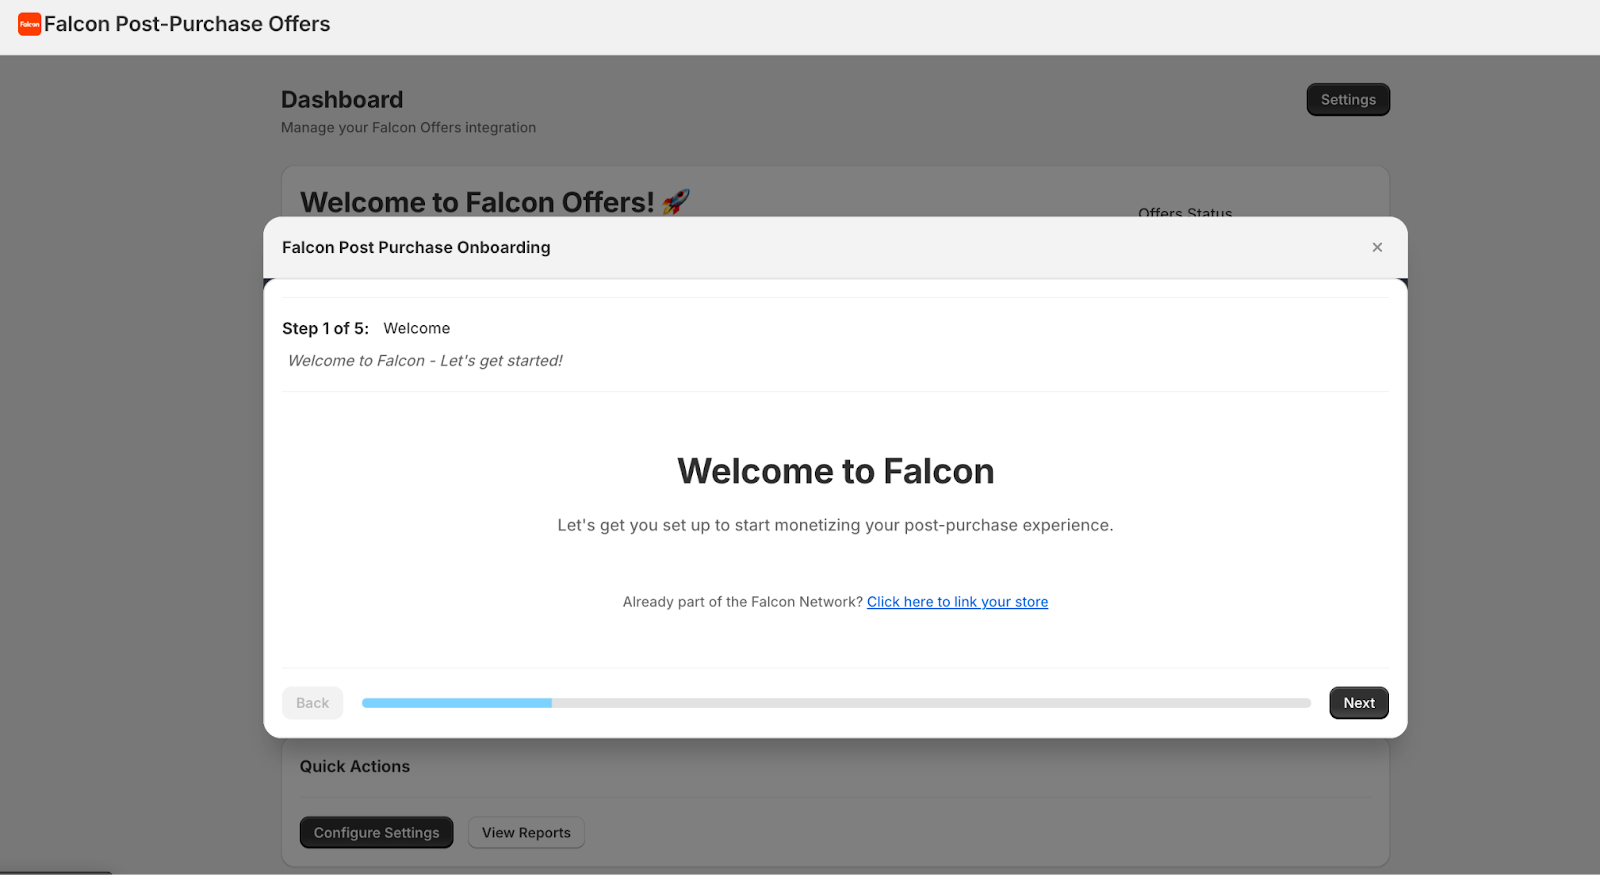Click the gray unfilled progress bar area
Viewport: 1600px width, 875px height.
[x=930, y=703]
